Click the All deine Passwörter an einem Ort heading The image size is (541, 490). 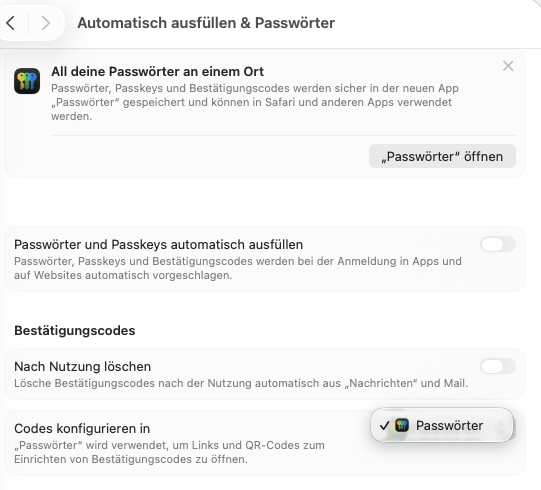tap(157, 71)
